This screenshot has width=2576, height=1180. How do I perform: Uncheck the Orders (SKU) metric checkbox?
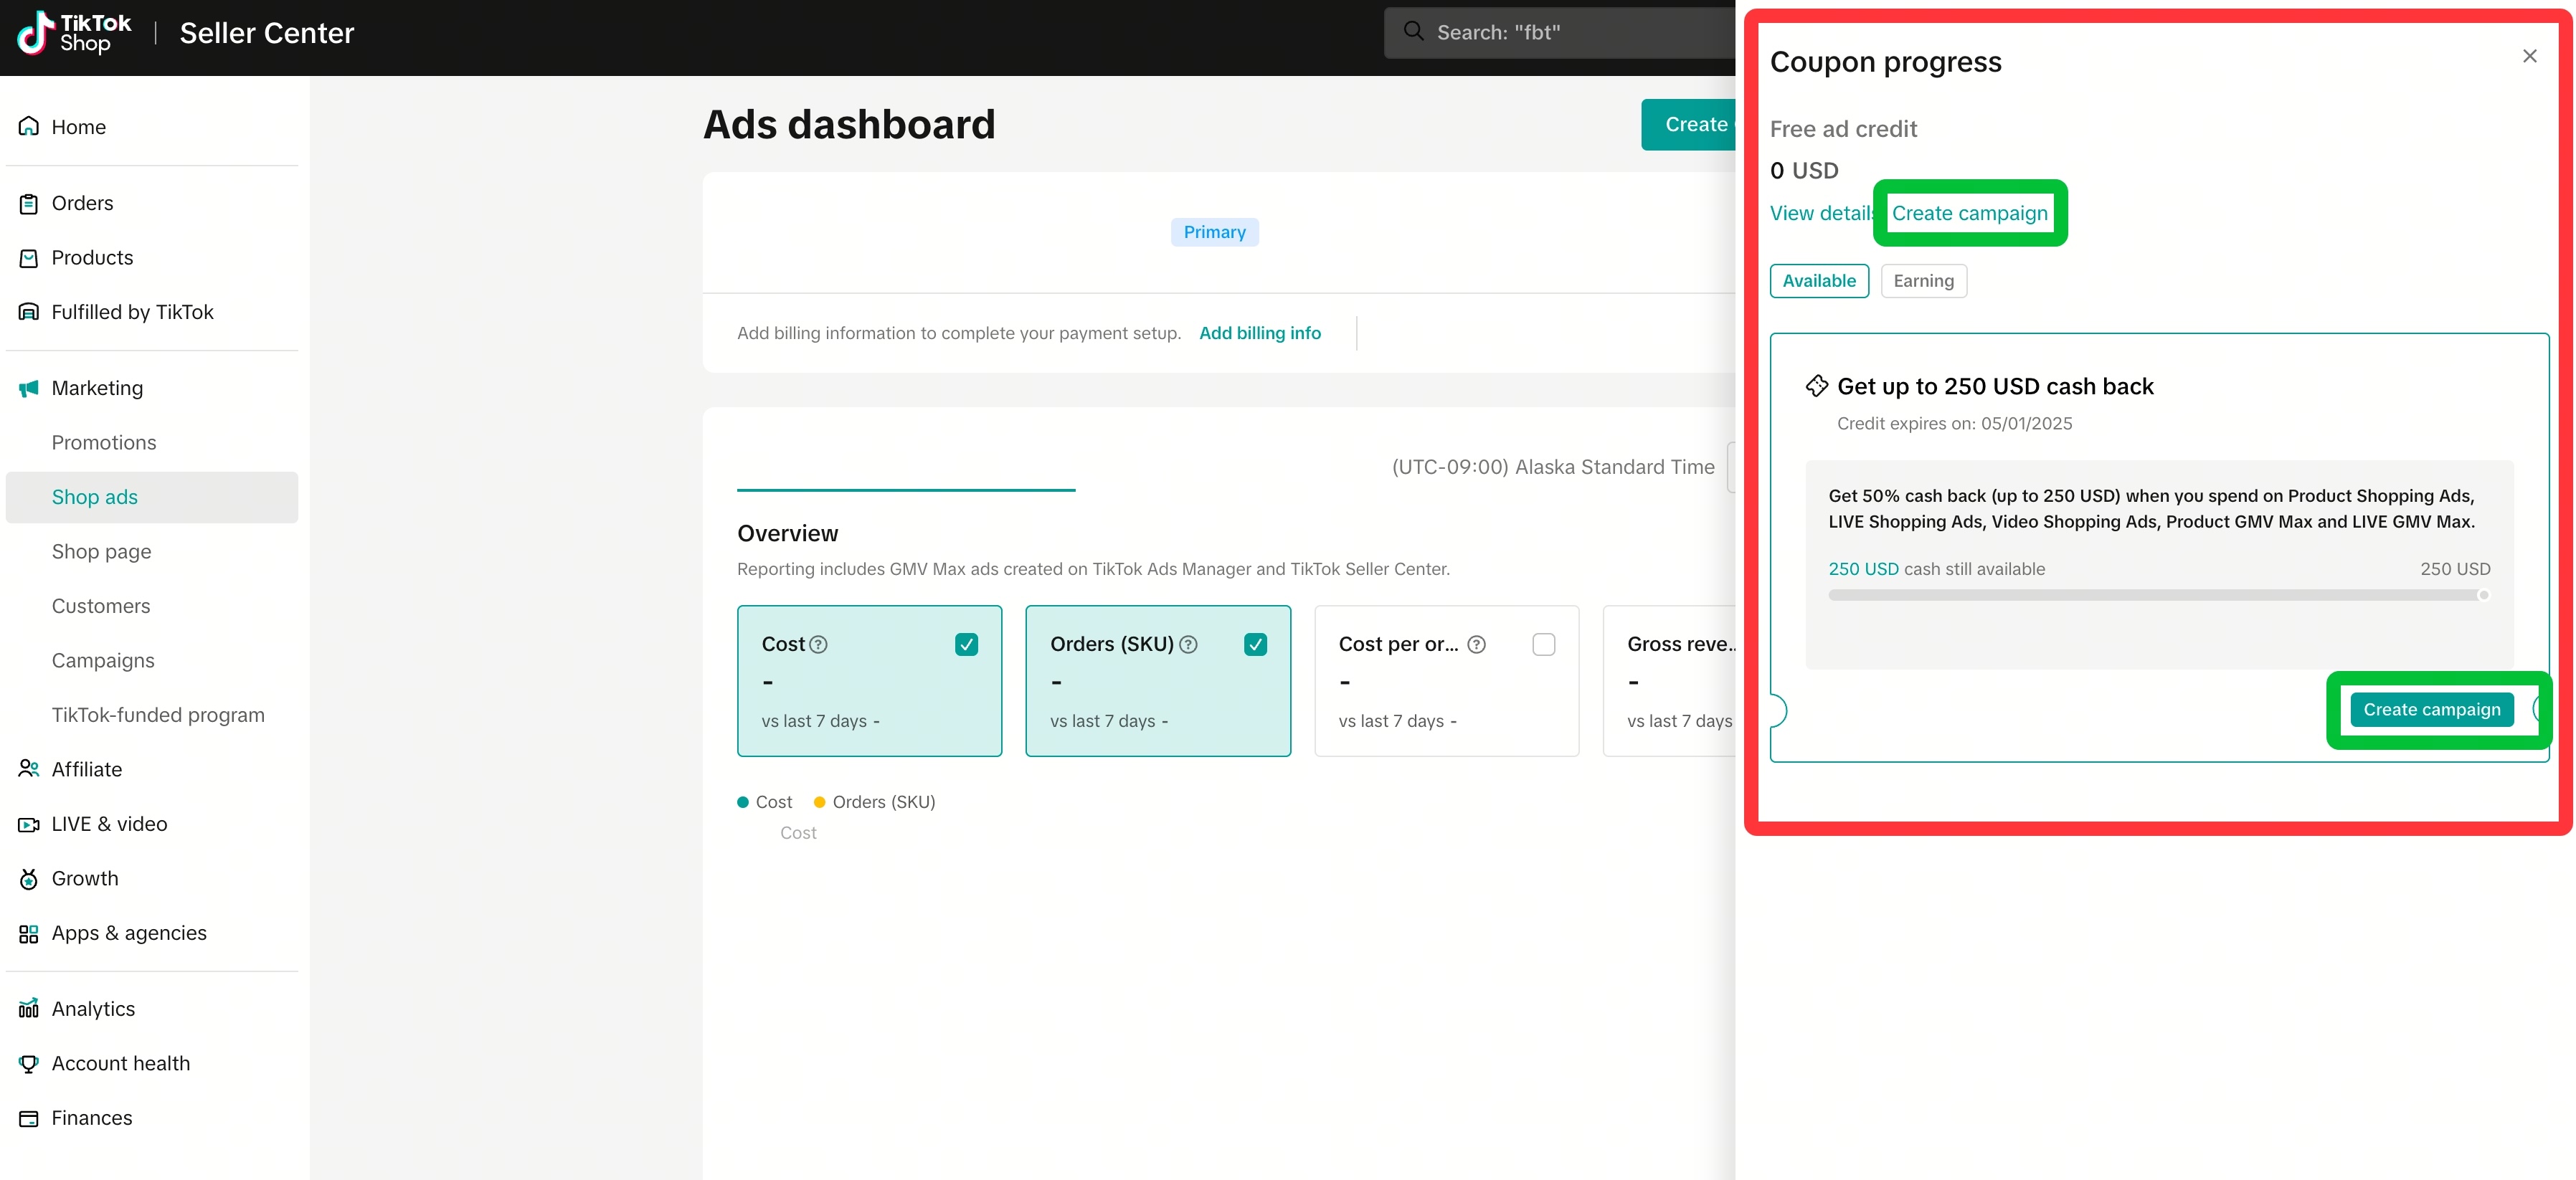[1255, 645]
